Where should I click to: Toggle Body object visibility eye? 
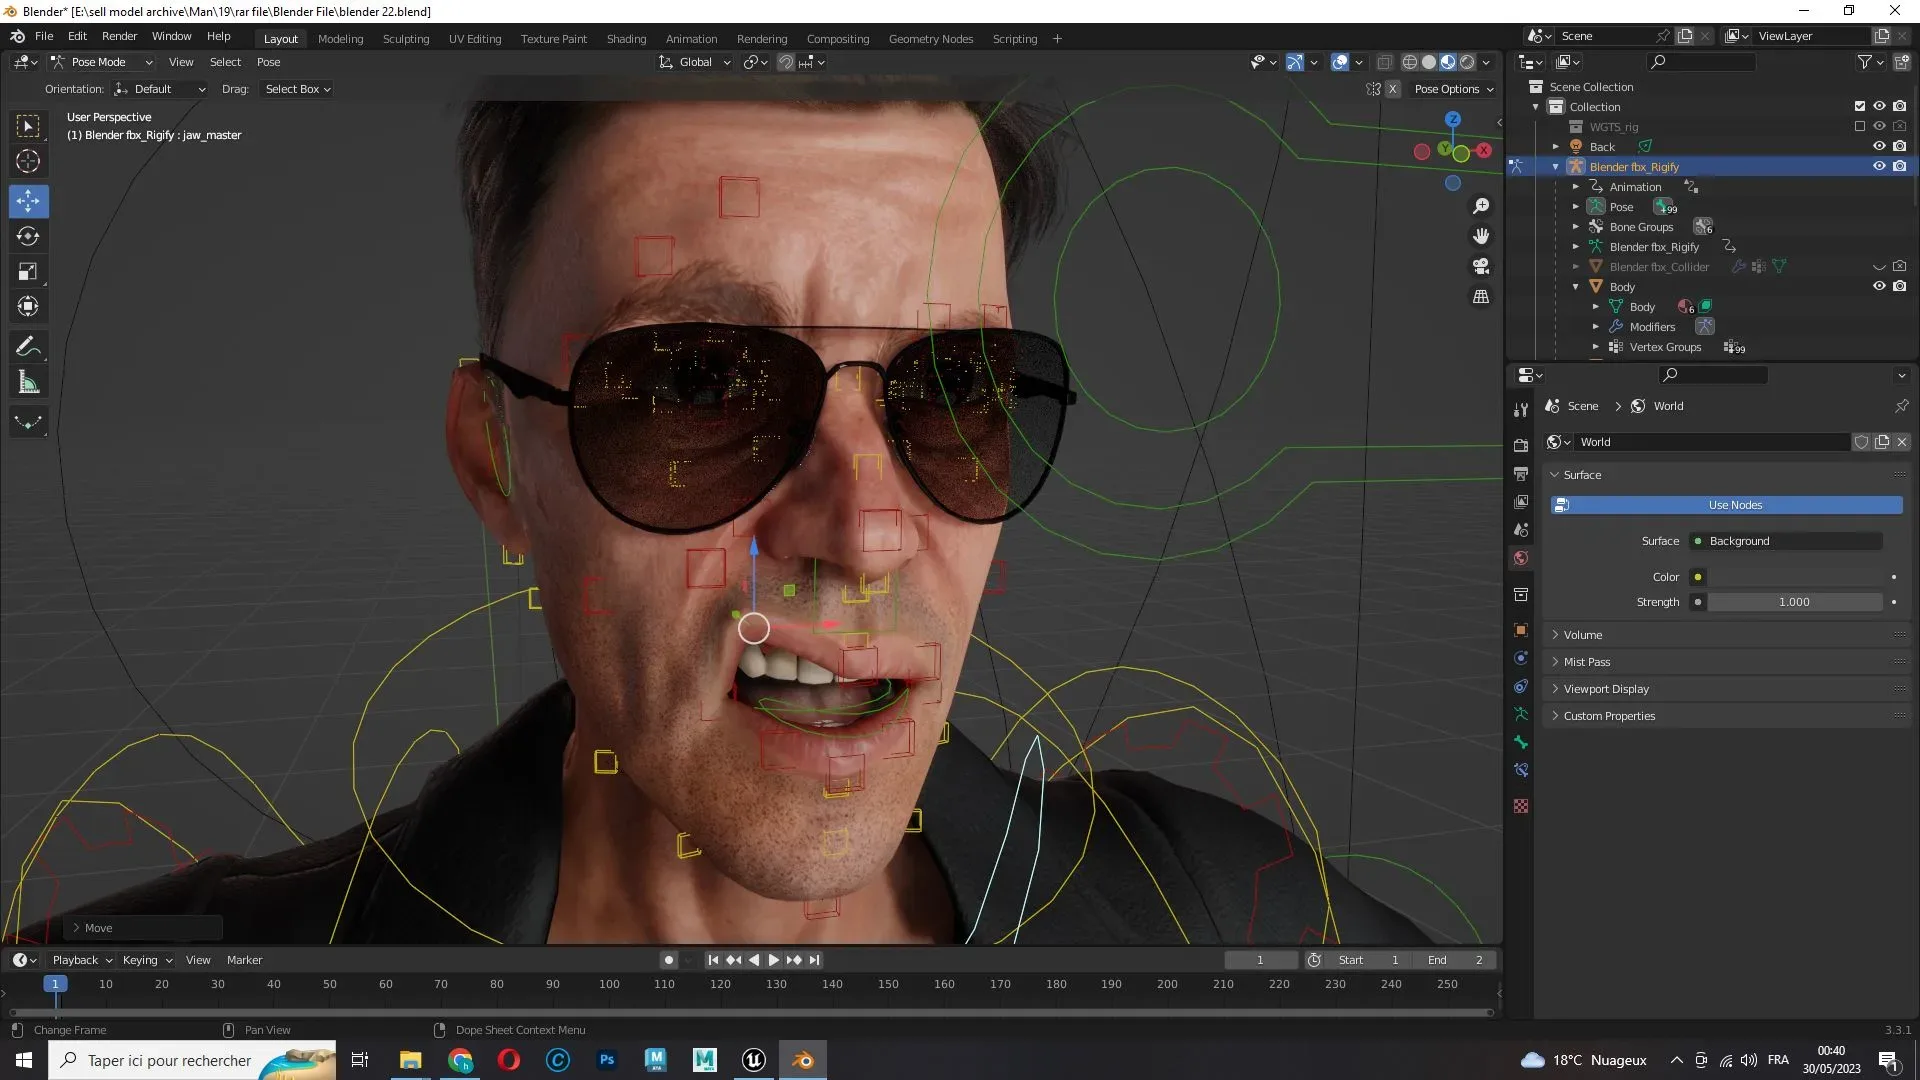click(x=1879, y=286)
